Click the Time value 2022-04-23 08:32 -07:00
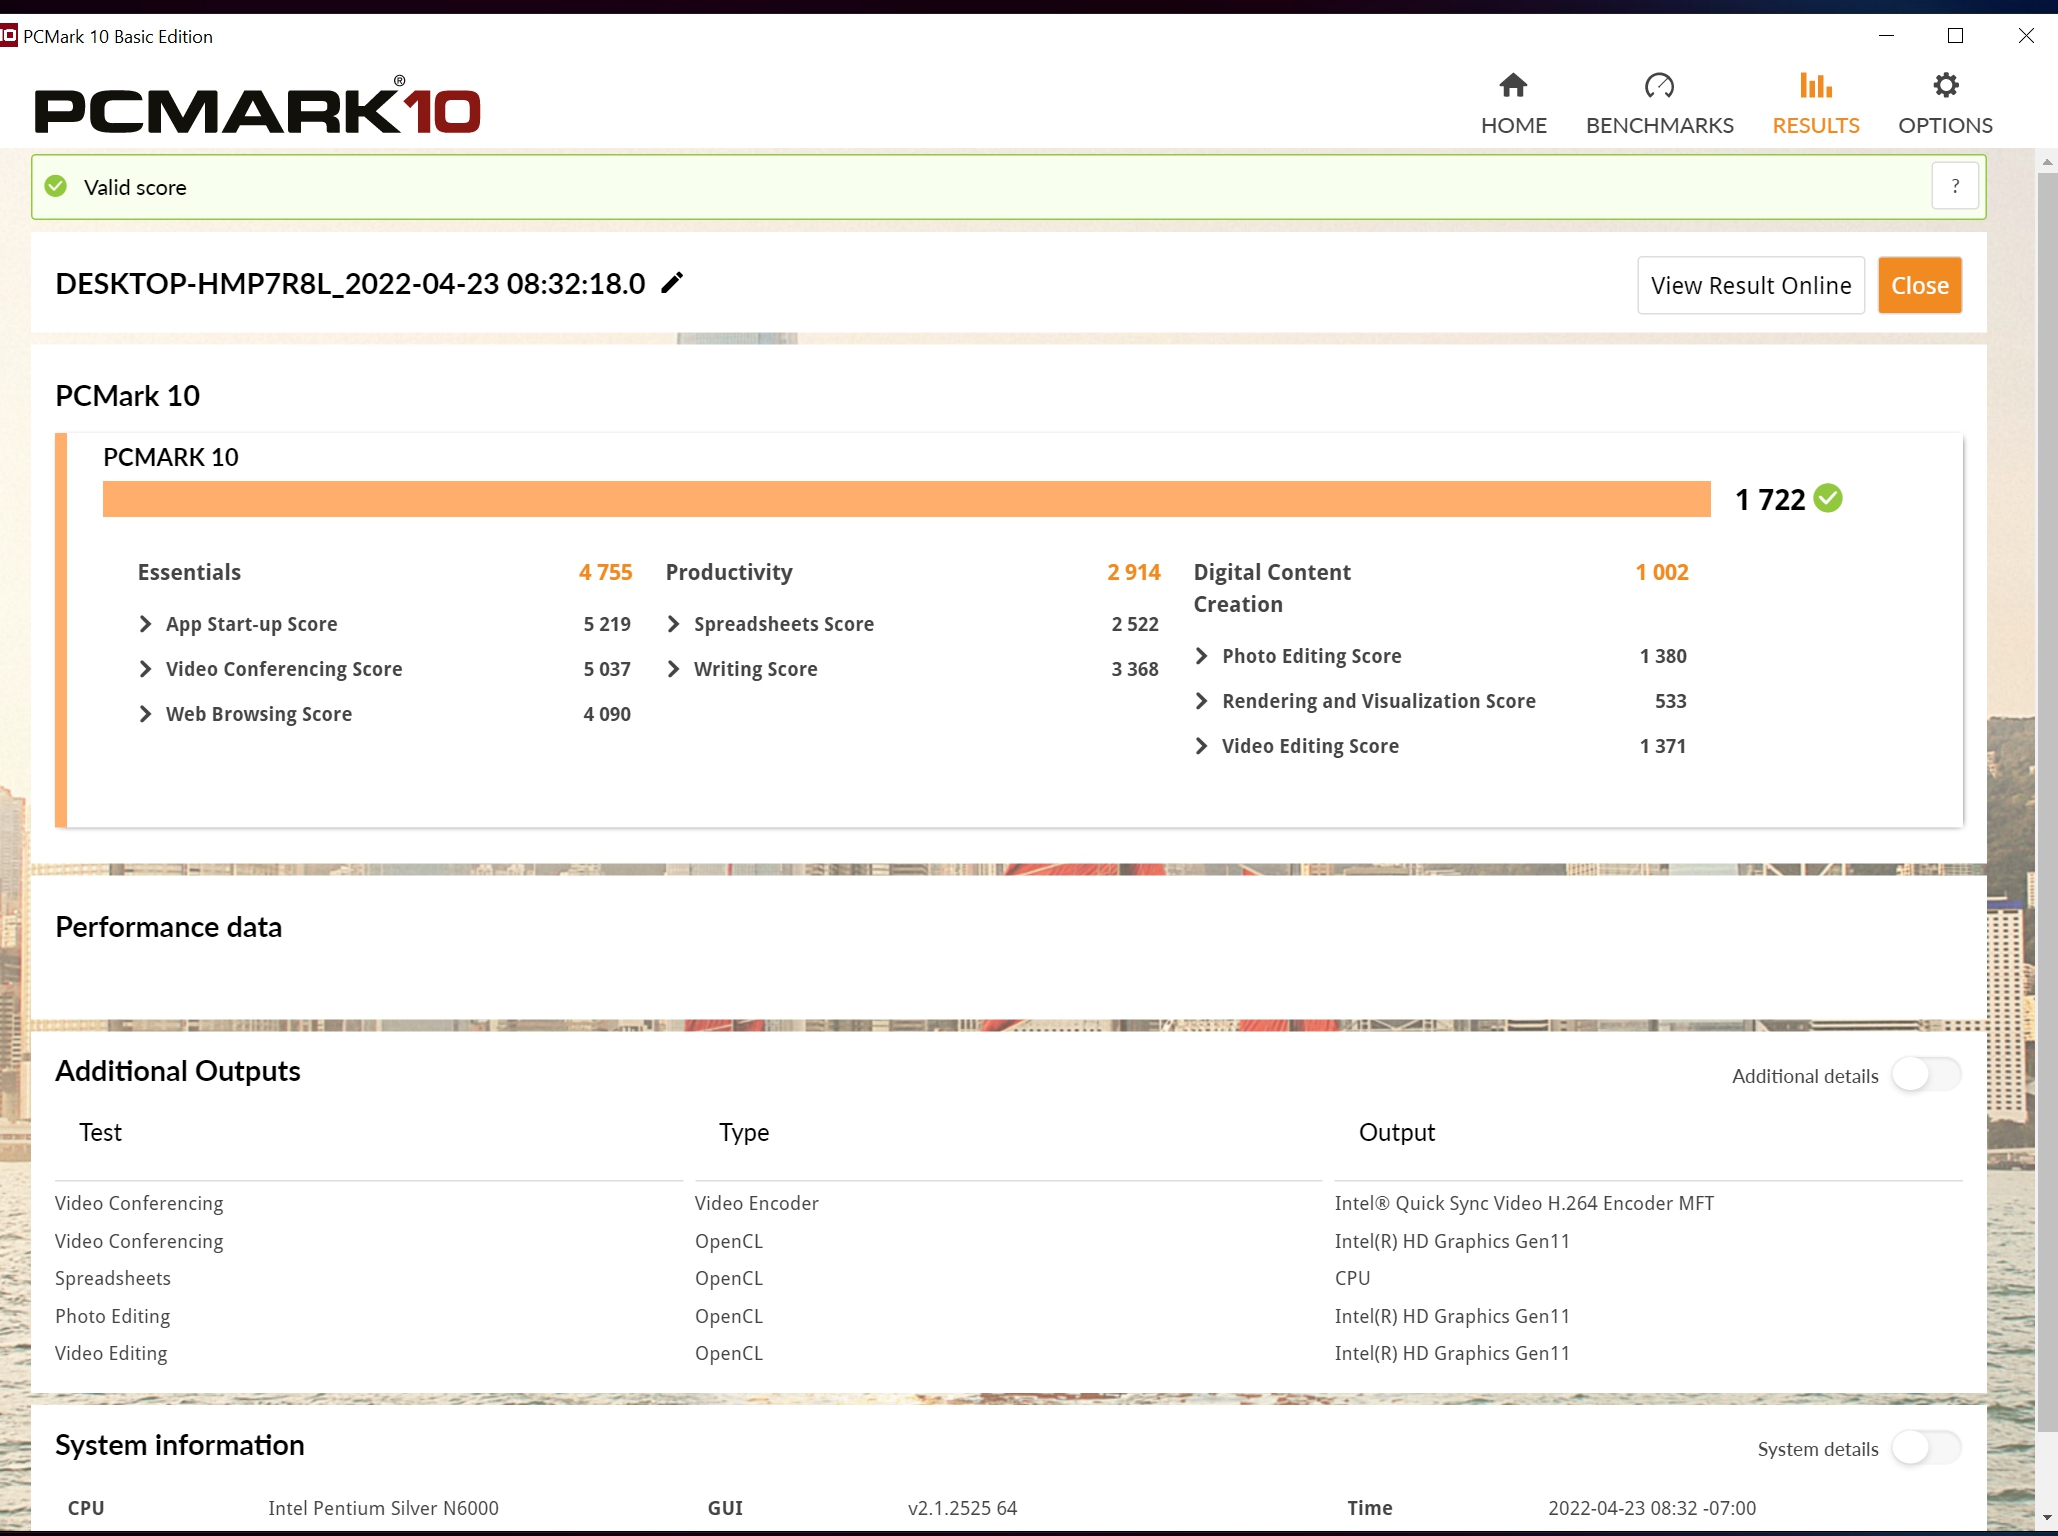Viewport: 2058px width, 1536px height. 1652,1508
